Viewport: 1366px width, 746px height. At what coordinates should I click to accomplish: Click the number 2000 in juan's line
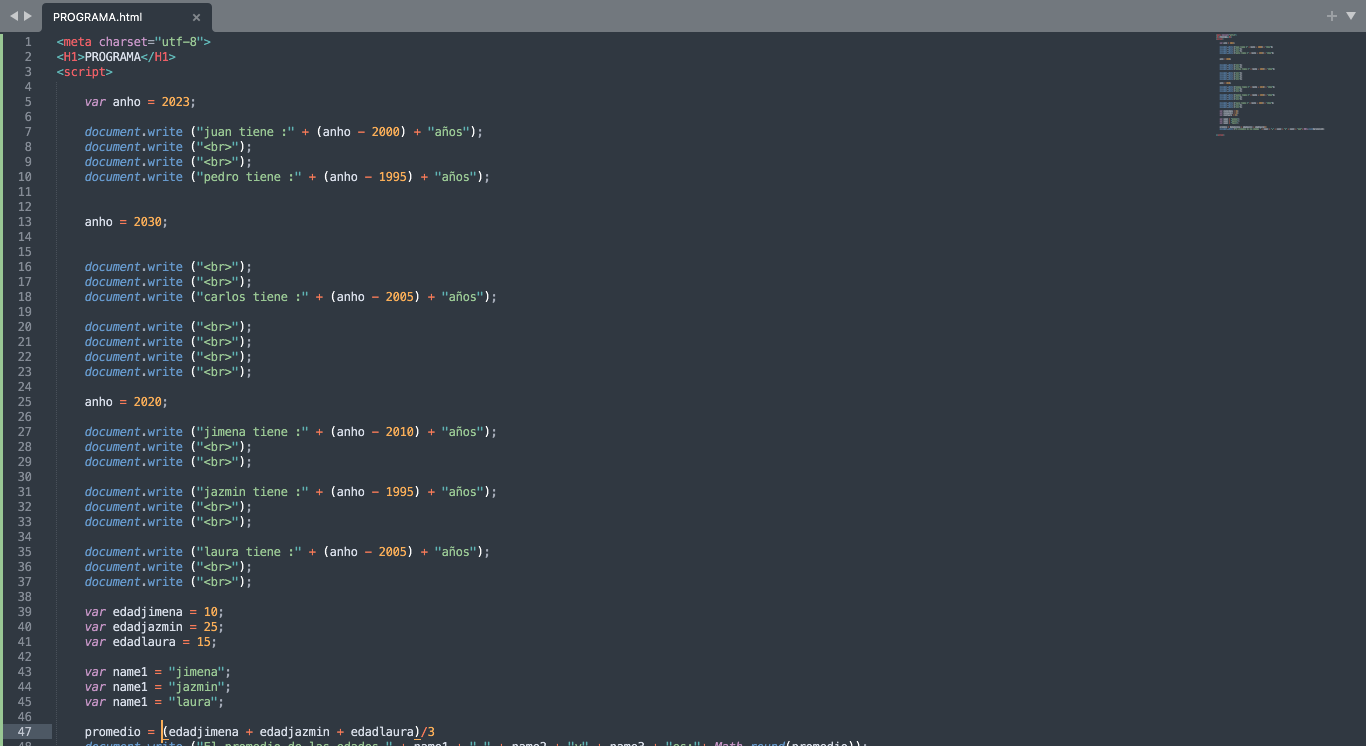pos(385,132)
